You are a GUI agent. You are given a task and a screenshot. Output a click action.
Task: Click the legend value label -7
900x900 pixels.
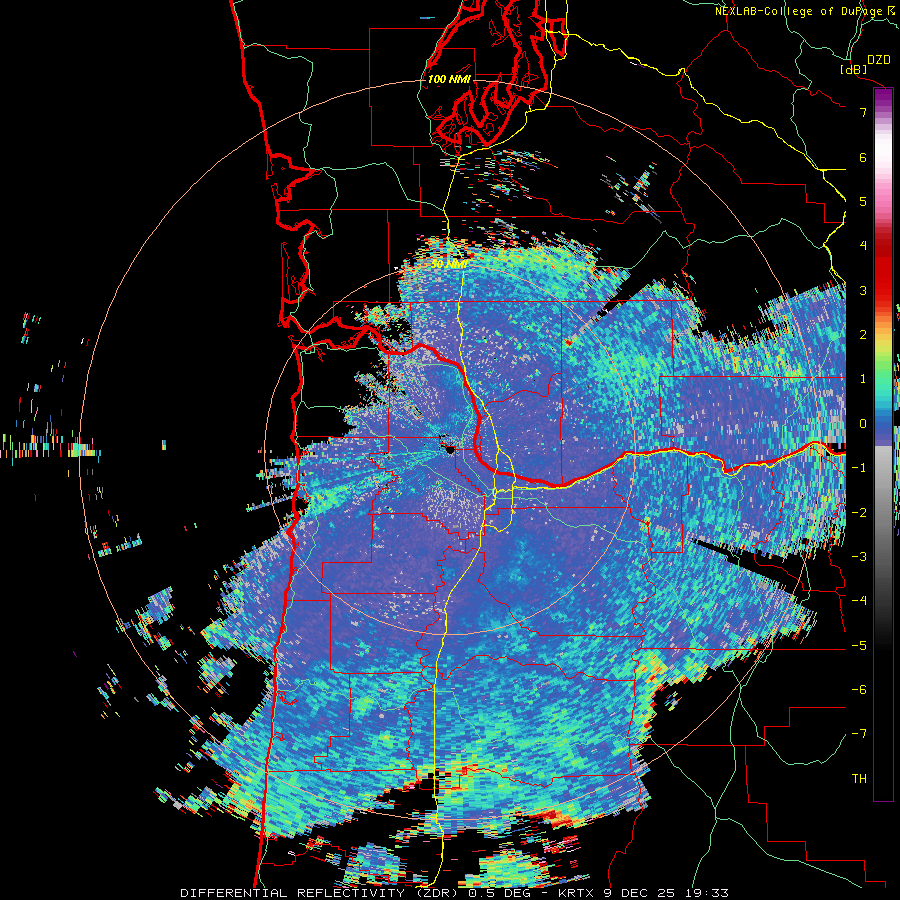point(859,734)
